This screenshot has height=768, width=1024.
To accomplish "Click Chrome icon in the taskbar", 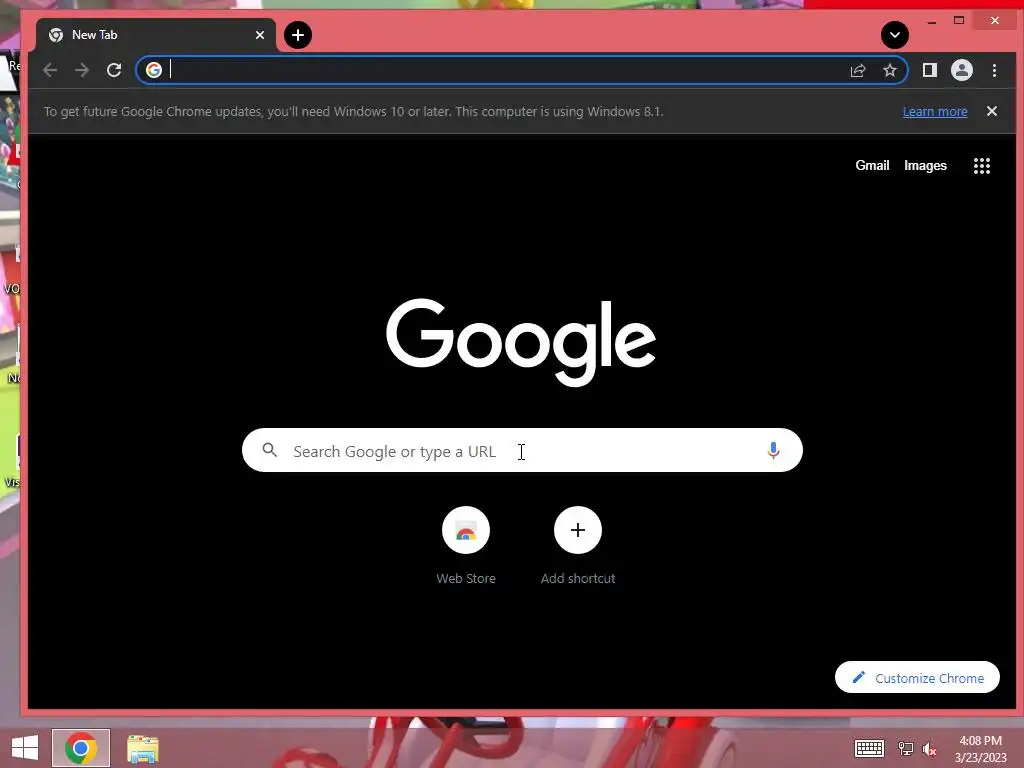I will [81, 748].
